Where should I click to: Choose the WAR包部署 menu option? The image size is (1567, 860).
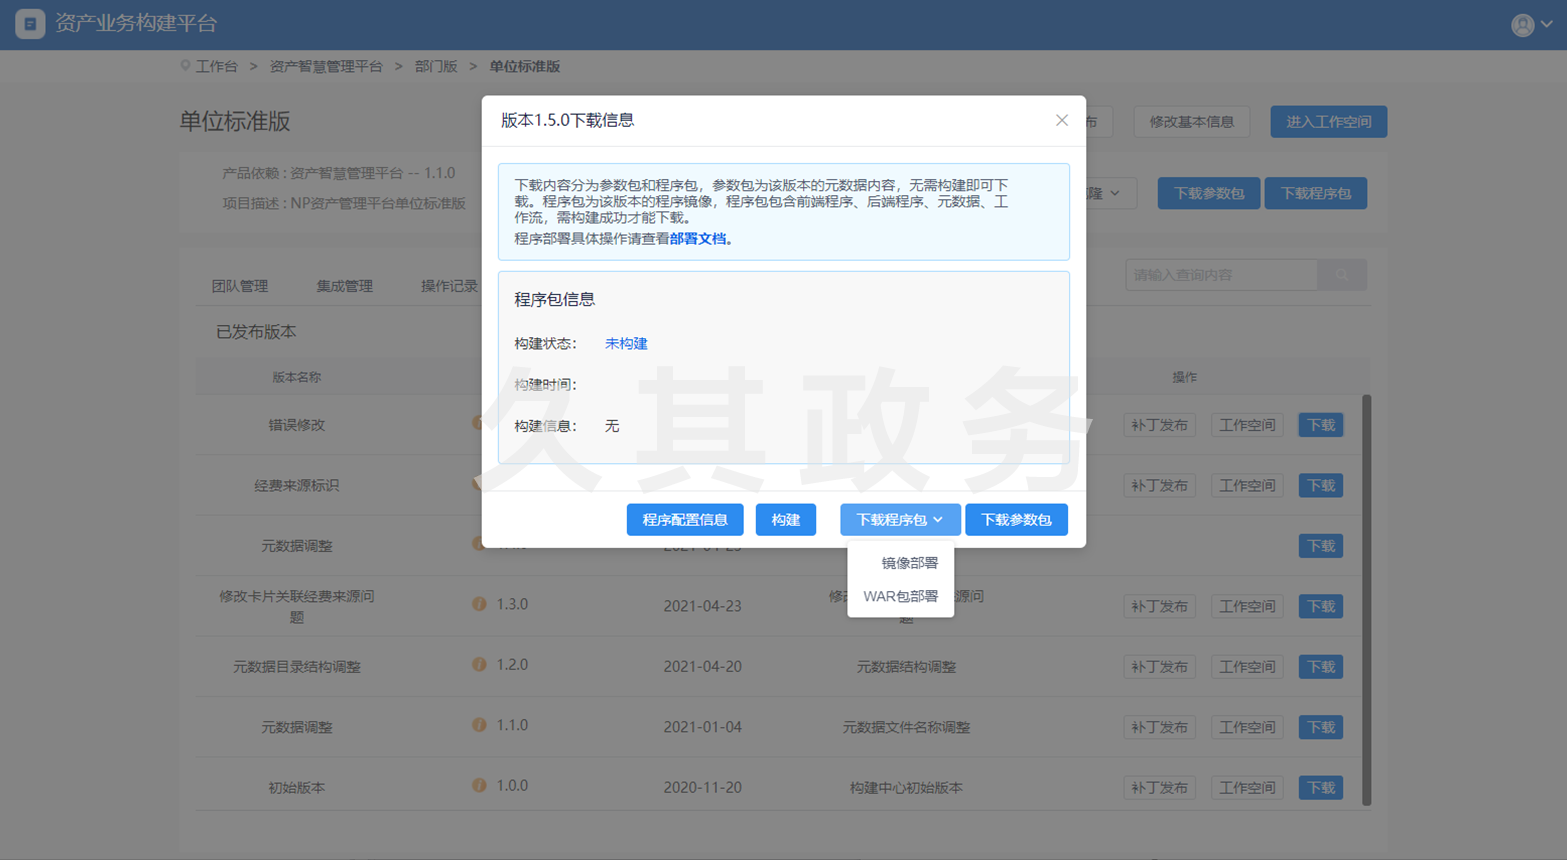[900, 596]
